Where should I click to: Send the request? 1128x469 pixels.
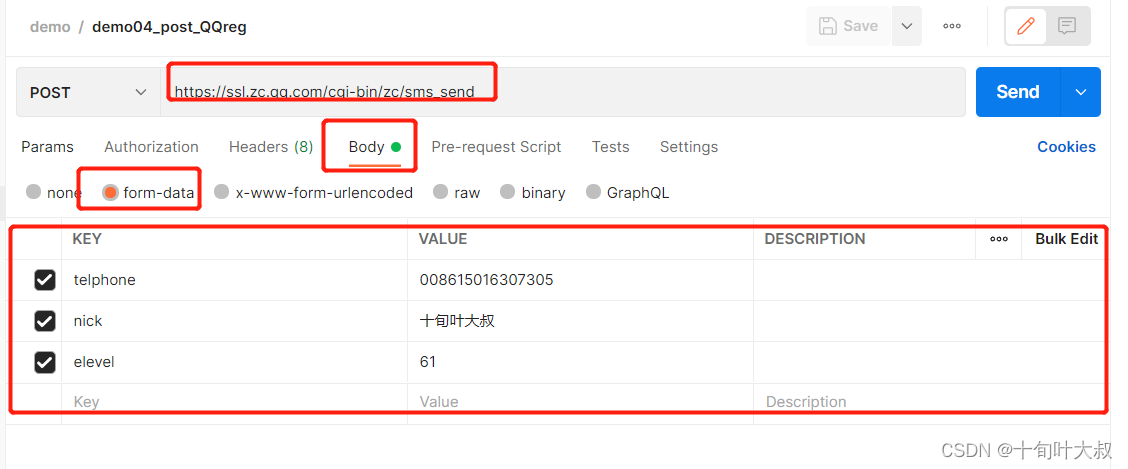[1017, 92]
